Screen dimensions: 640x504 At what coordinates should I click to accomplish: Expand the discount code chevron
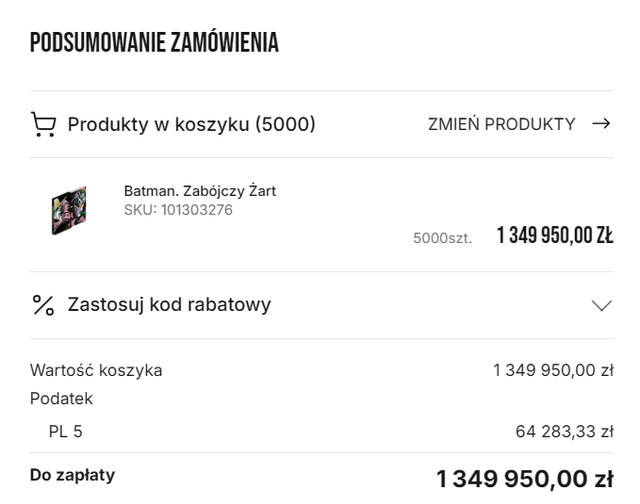pos(601,305)
